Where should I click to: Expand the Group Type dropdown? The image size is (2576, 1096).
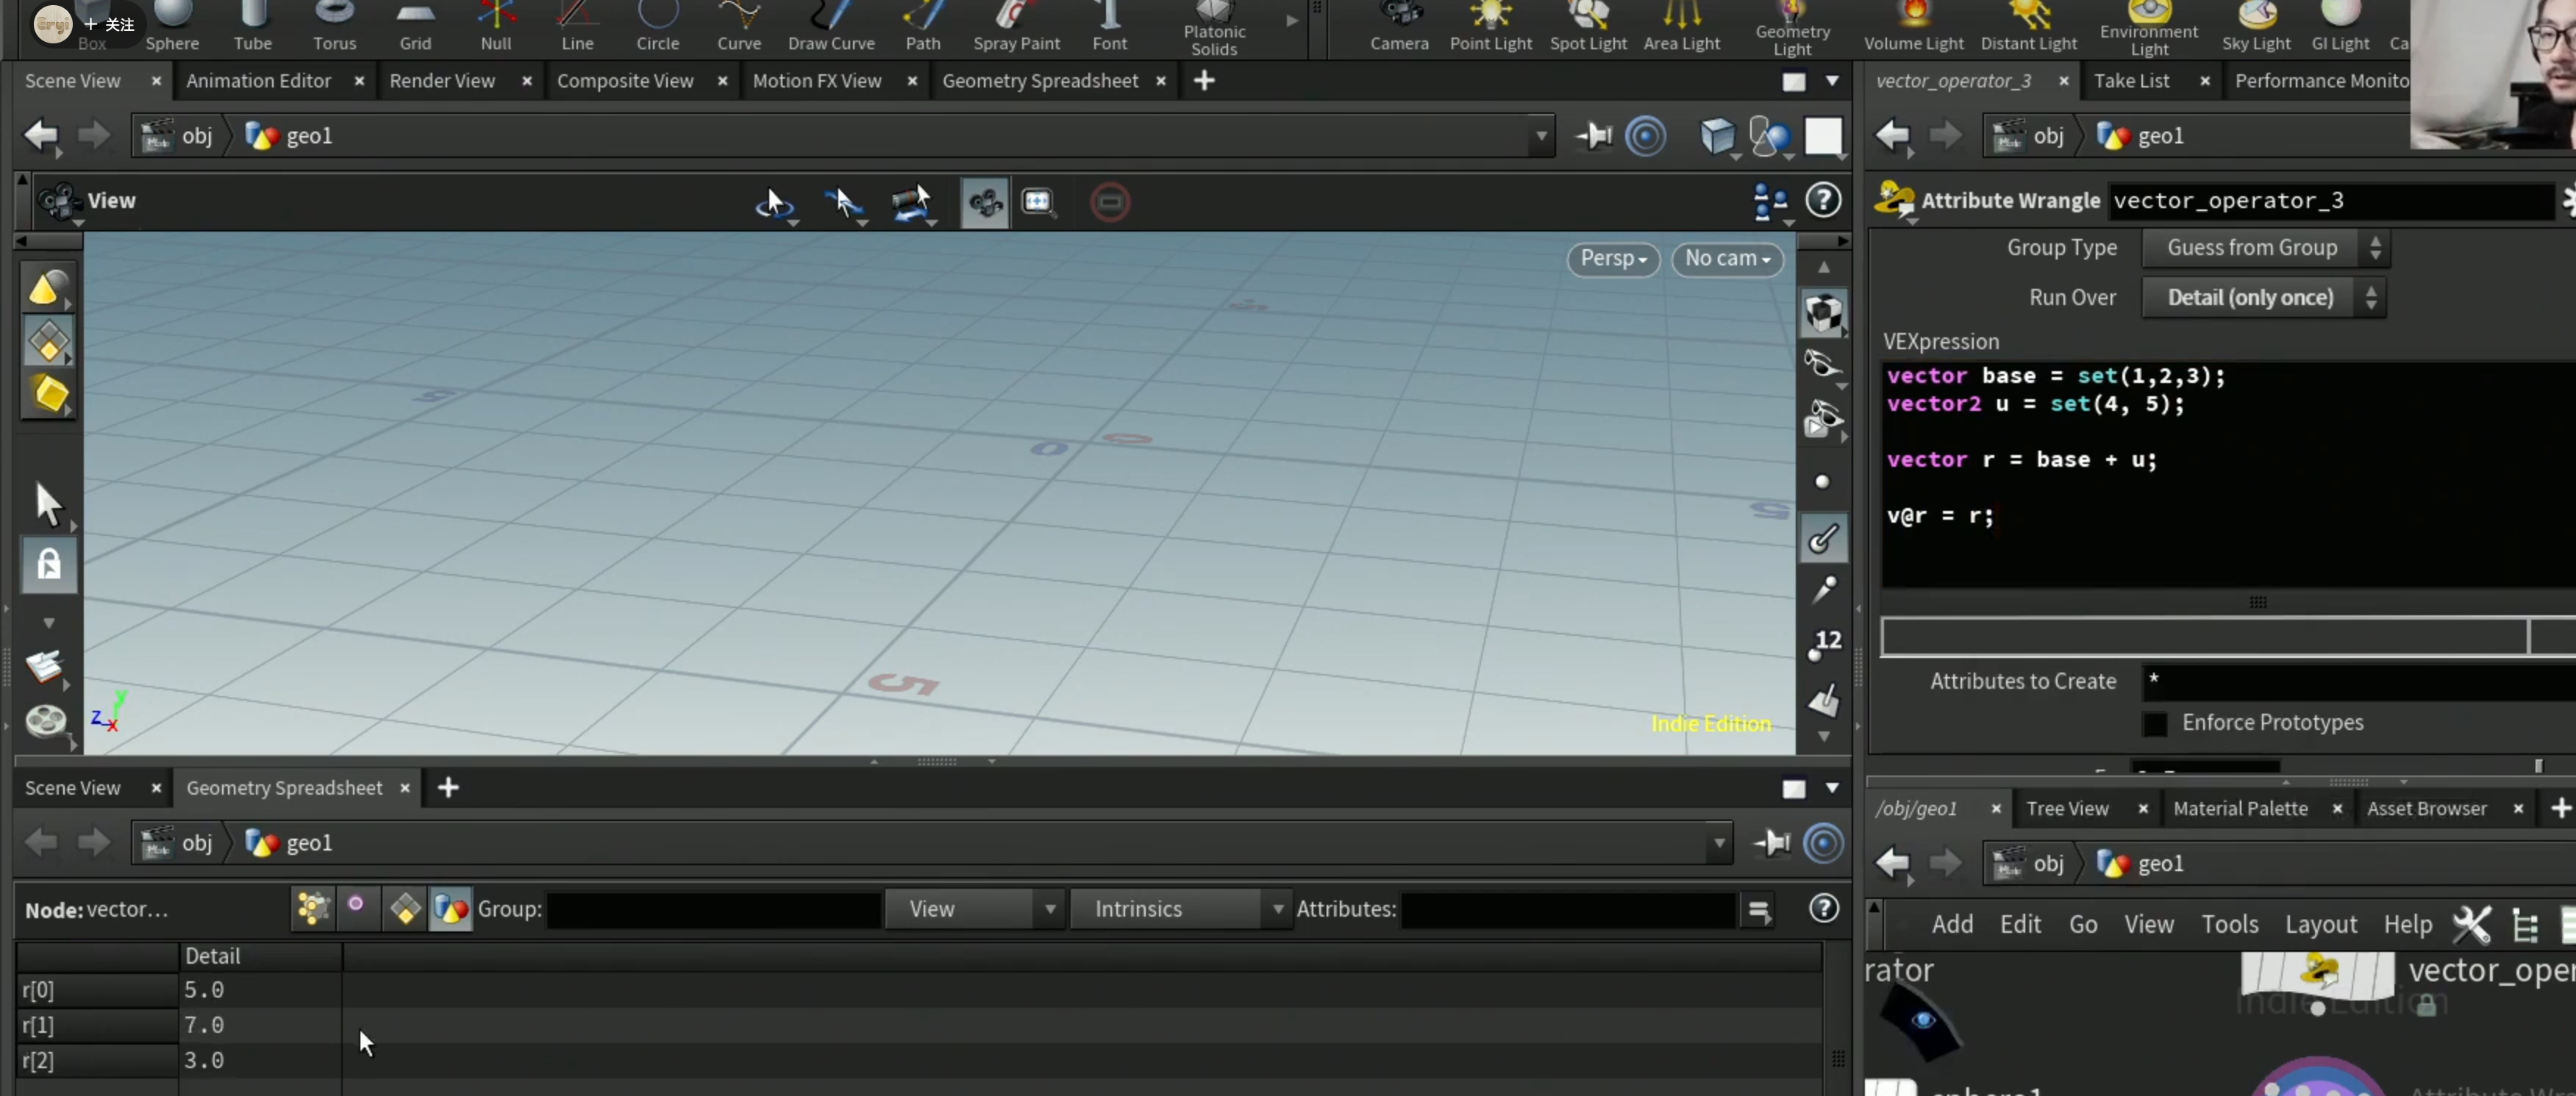2265,248
